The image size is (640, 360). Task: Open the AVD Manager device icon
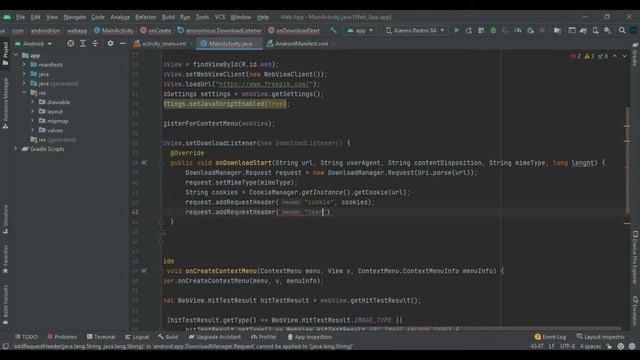click(x=596, y=30)
